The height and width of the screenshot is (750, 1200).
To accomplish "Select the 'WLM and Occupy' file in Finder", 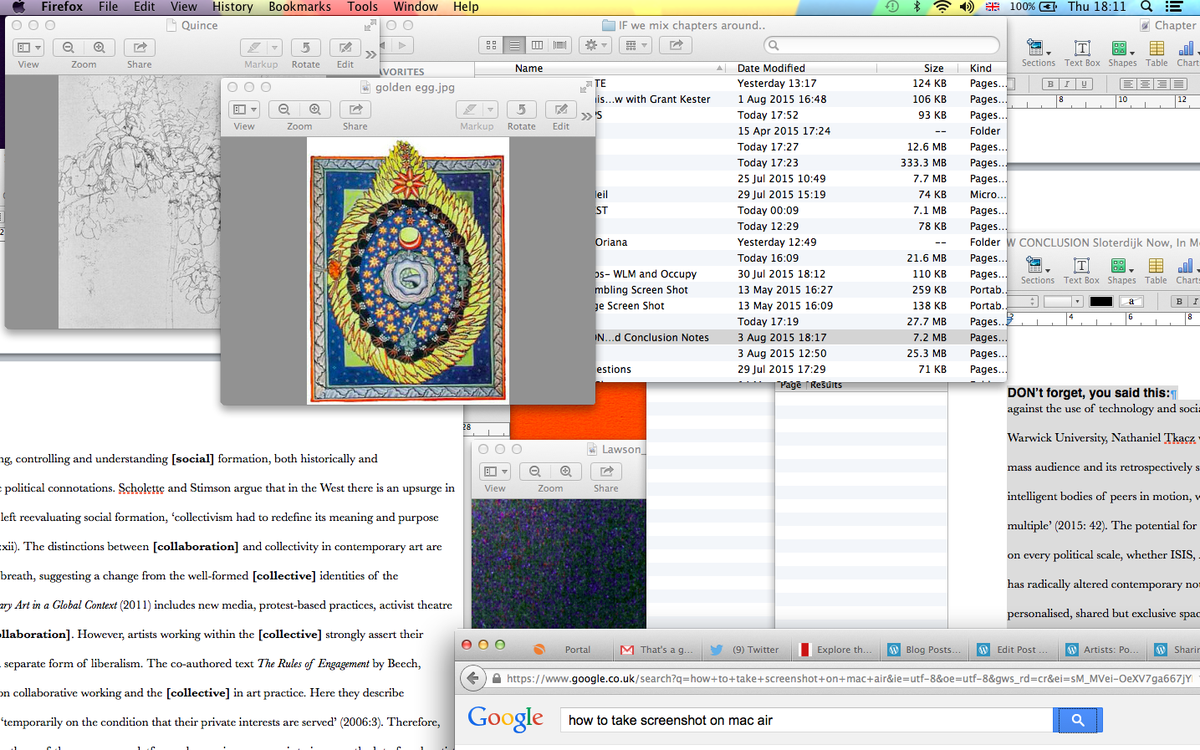I will point(800,274).
